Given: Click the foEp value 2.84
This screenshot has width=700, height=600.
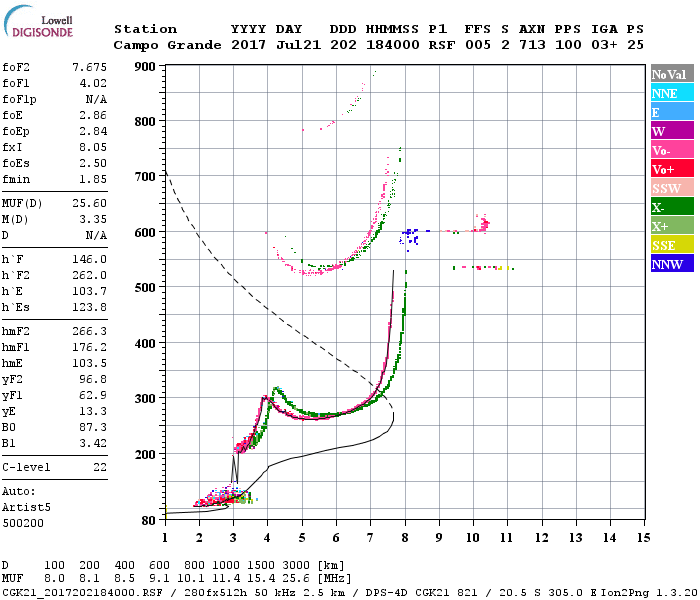Looking at the screenshot, I should click(x=93, y=131).
